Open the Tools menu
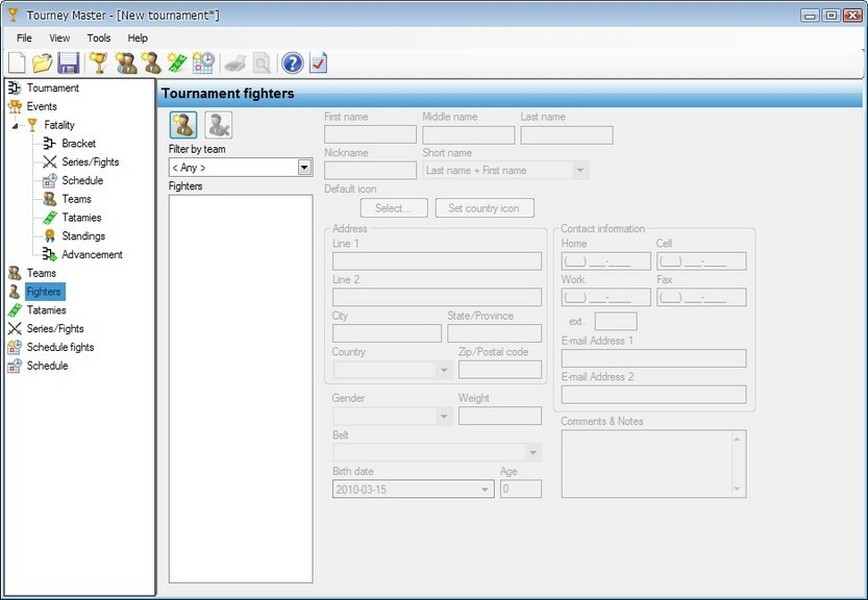Viewport: 868px width, 600px height. (99, 38)
